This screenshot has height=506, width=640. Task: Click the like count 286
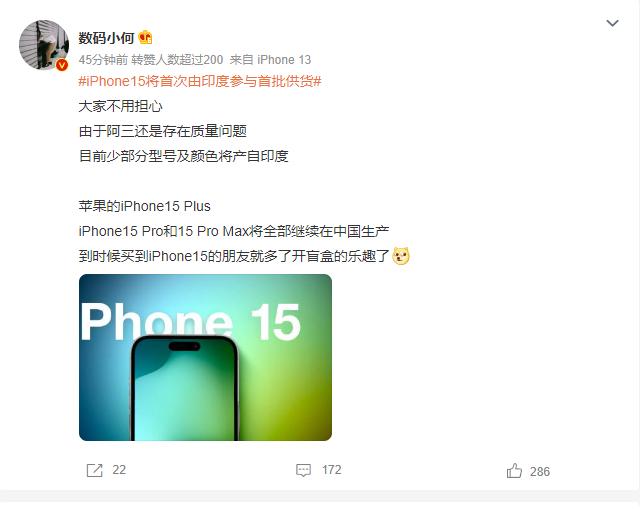[540, 472]
